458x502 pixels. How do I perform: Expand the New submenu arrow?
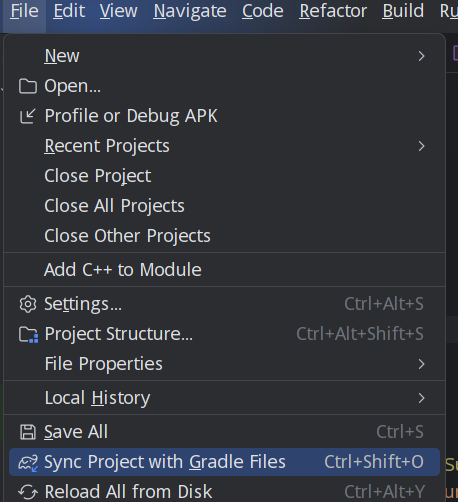(x=421, y=56)
